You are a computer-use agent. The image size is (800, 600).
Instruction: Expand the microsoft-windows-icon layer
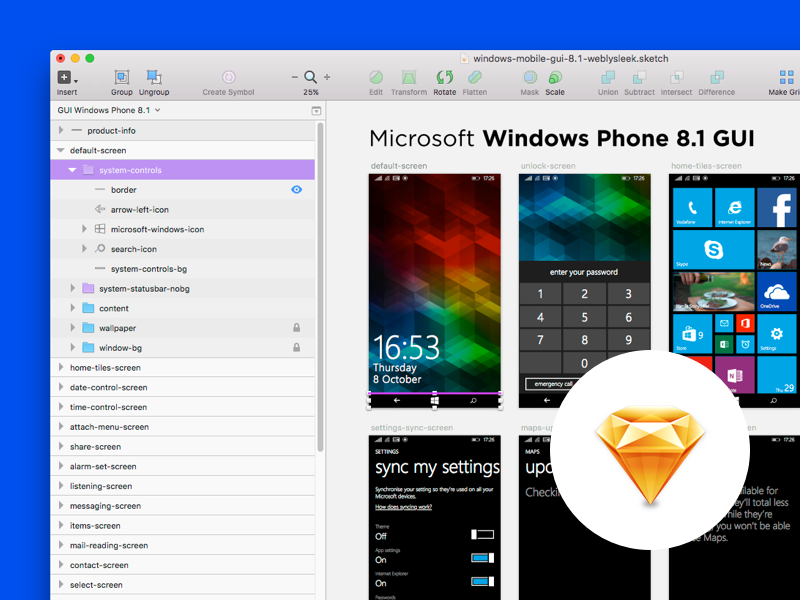[84, 229]
